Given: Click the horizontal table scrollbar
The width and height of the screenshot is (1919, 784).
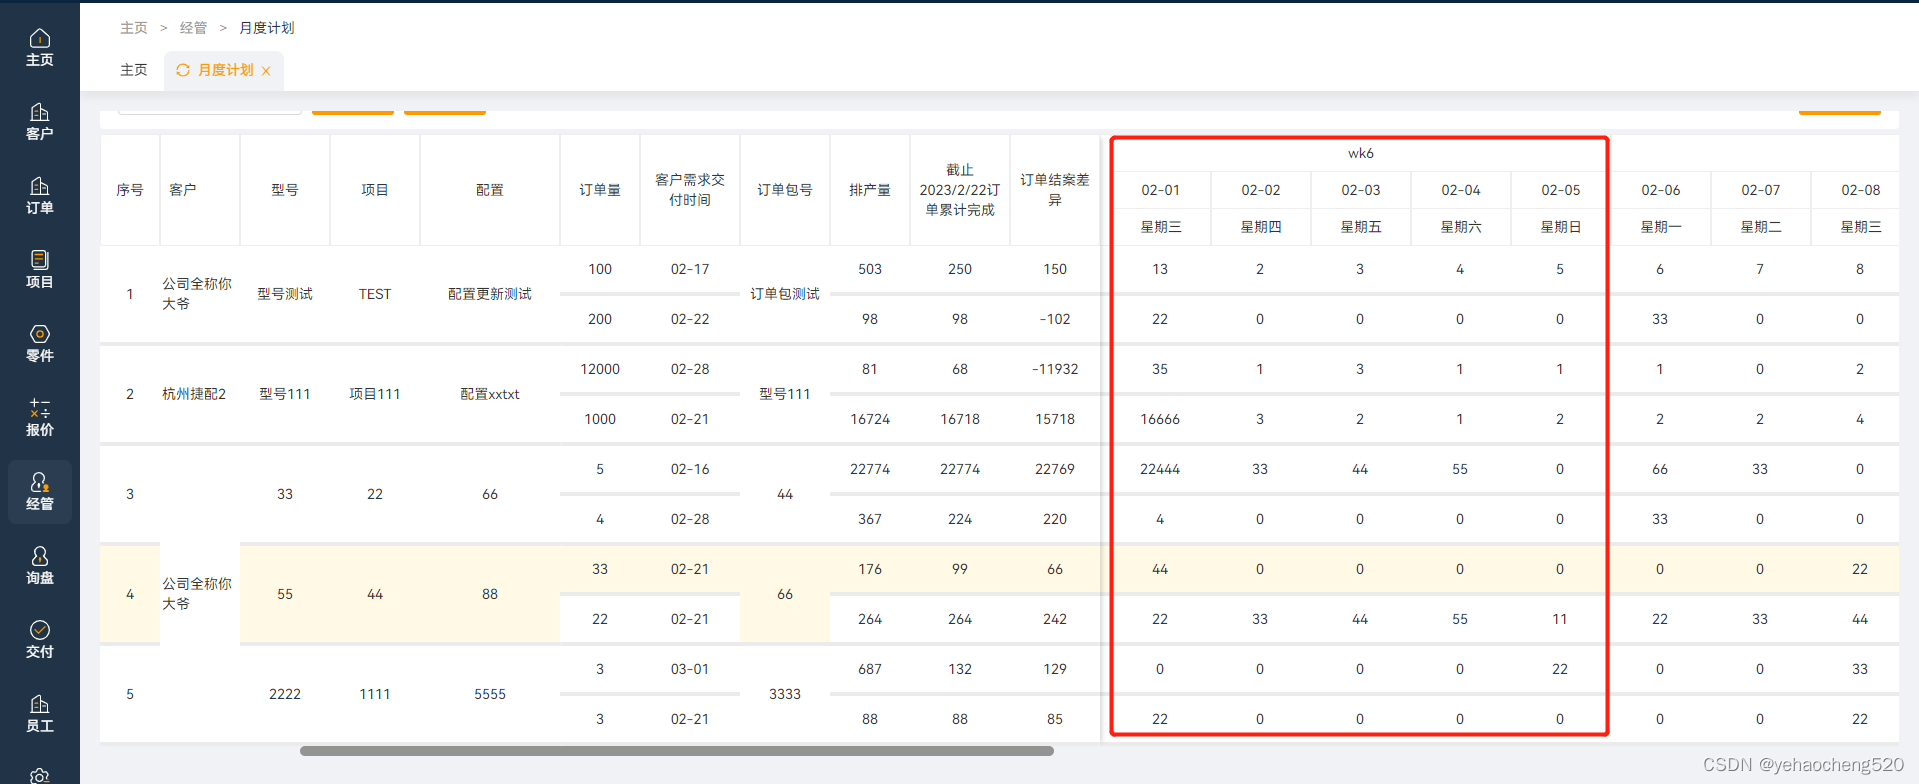Looking at the screenshot, I should pyautogui.click(x=676, y=751).
